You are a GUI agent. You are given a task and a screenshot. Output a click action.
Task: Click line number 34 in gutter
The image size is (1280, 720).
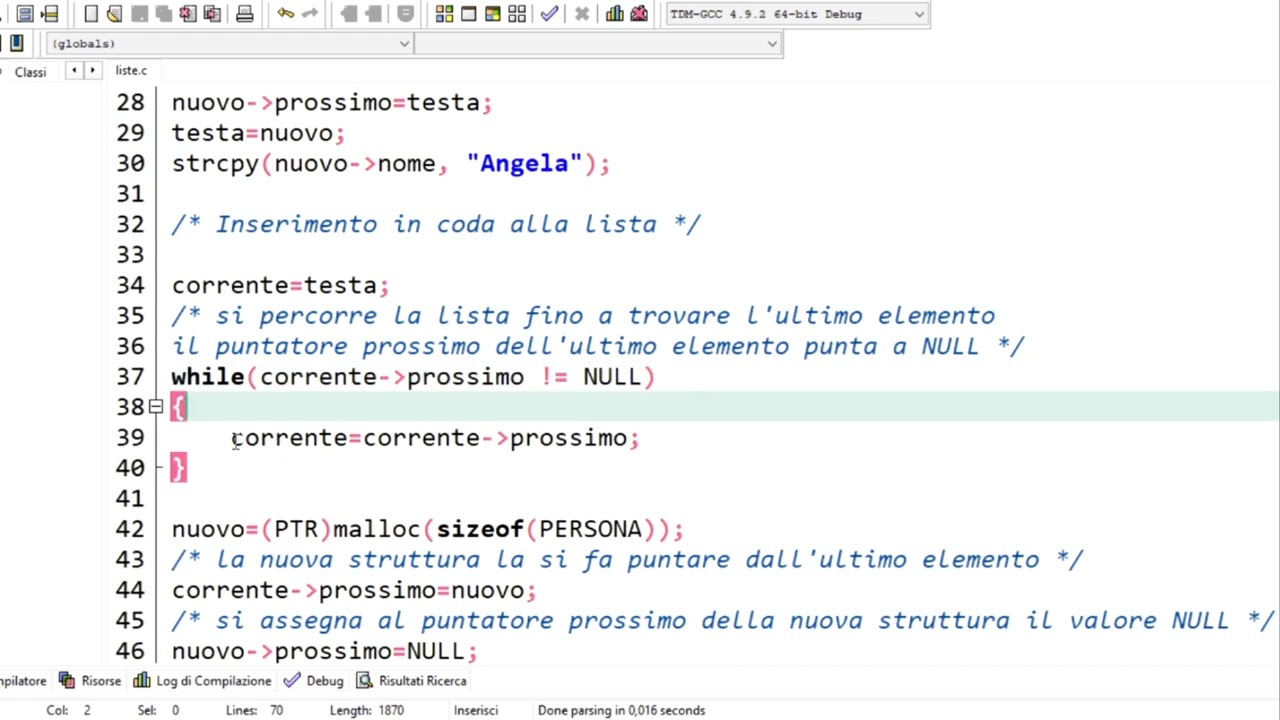pos(130,286)
